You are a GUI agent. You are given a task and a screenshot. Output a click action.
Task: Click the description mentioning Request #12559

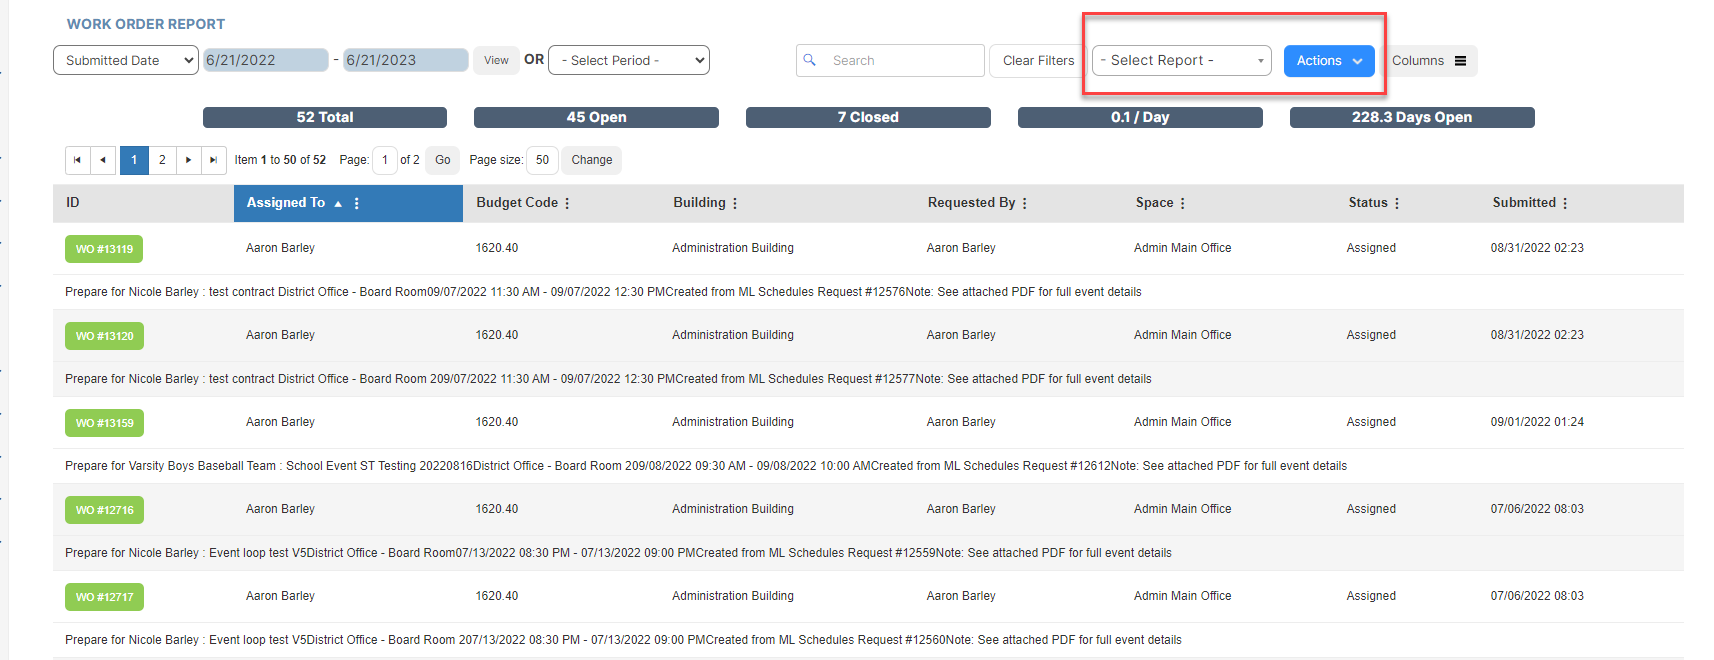618,553
